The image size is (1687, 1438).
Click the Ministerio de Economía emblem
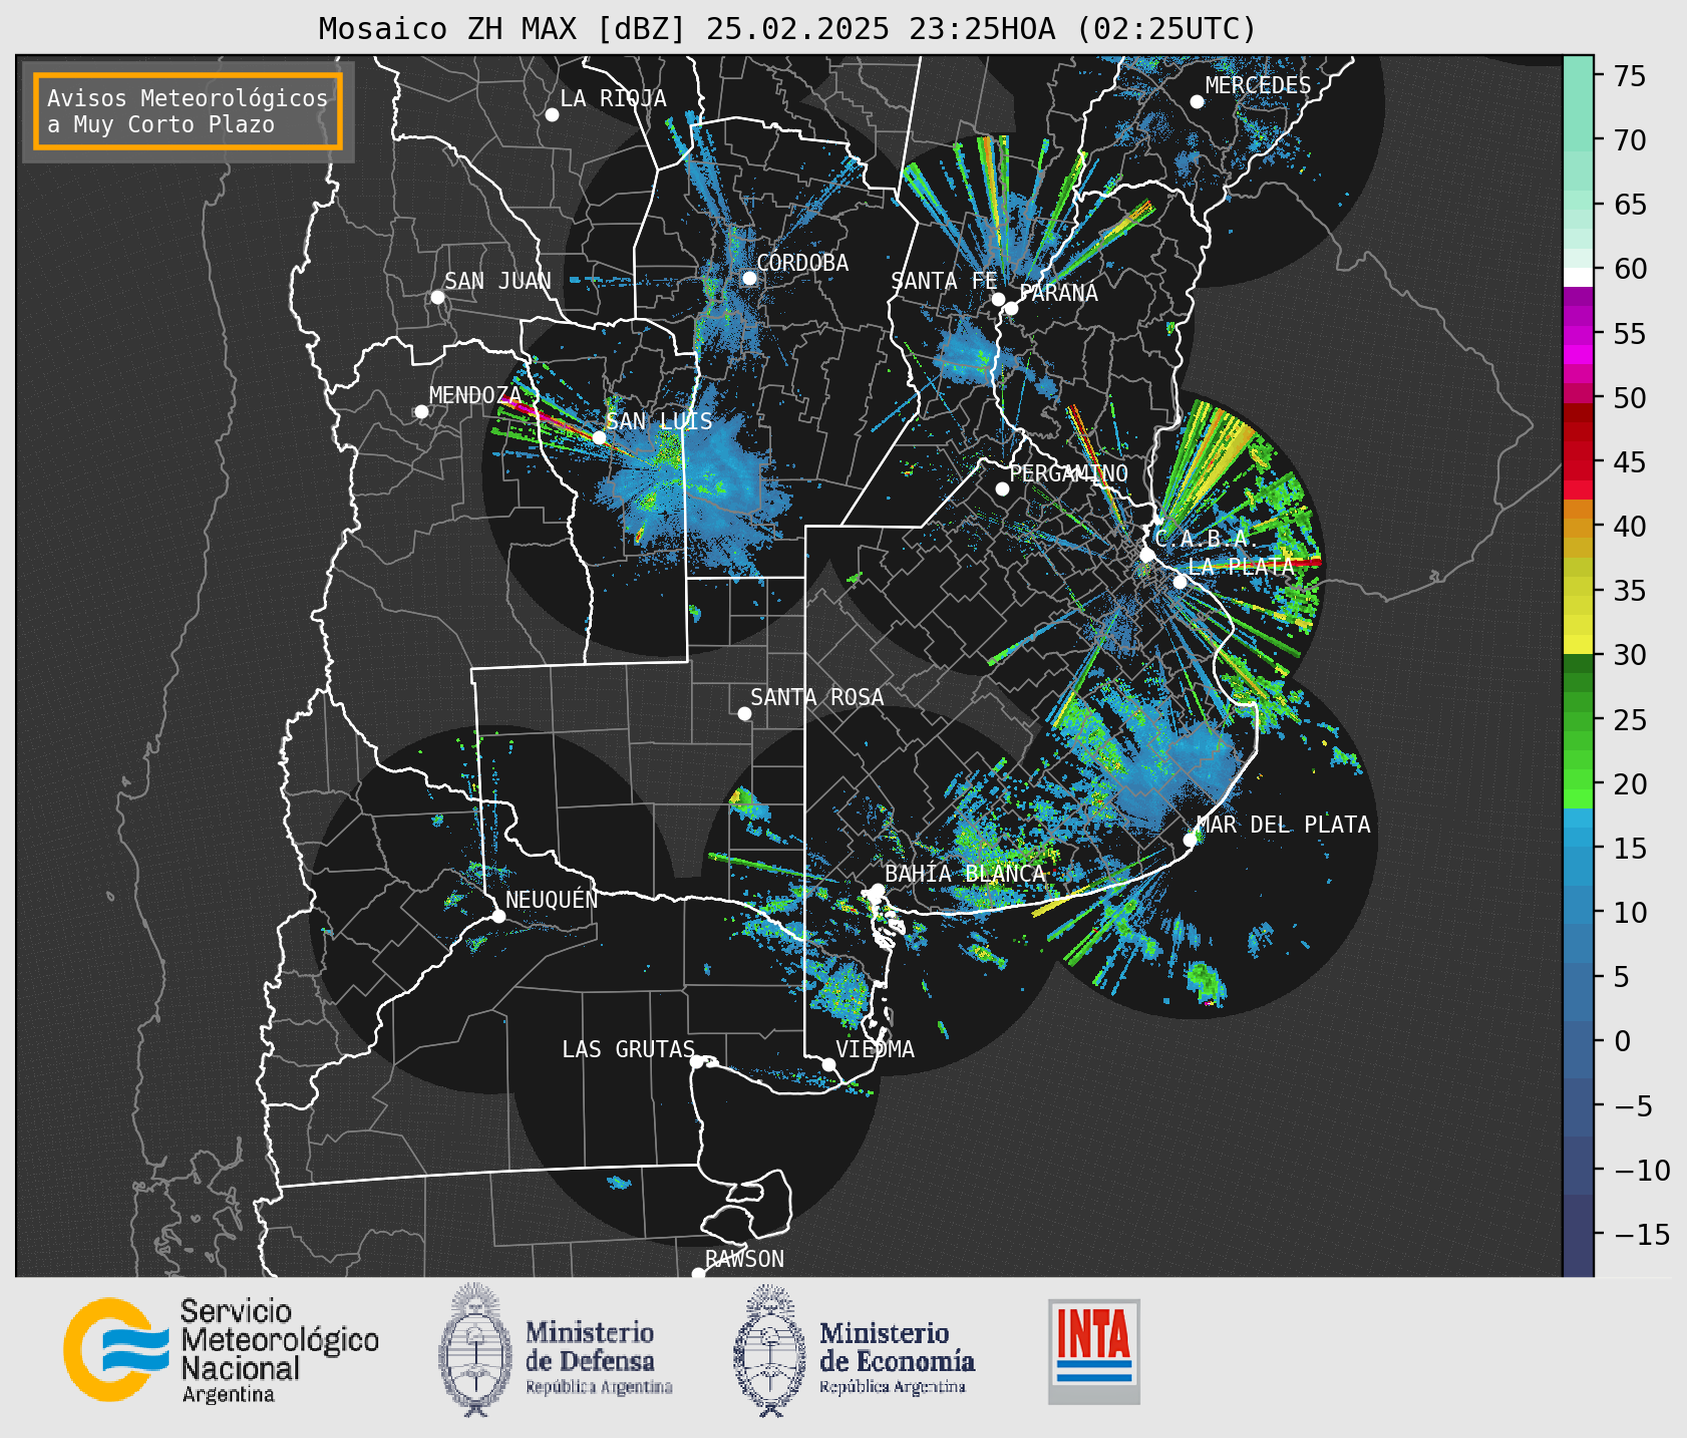pyautogui.click(x=770, y=1350)
